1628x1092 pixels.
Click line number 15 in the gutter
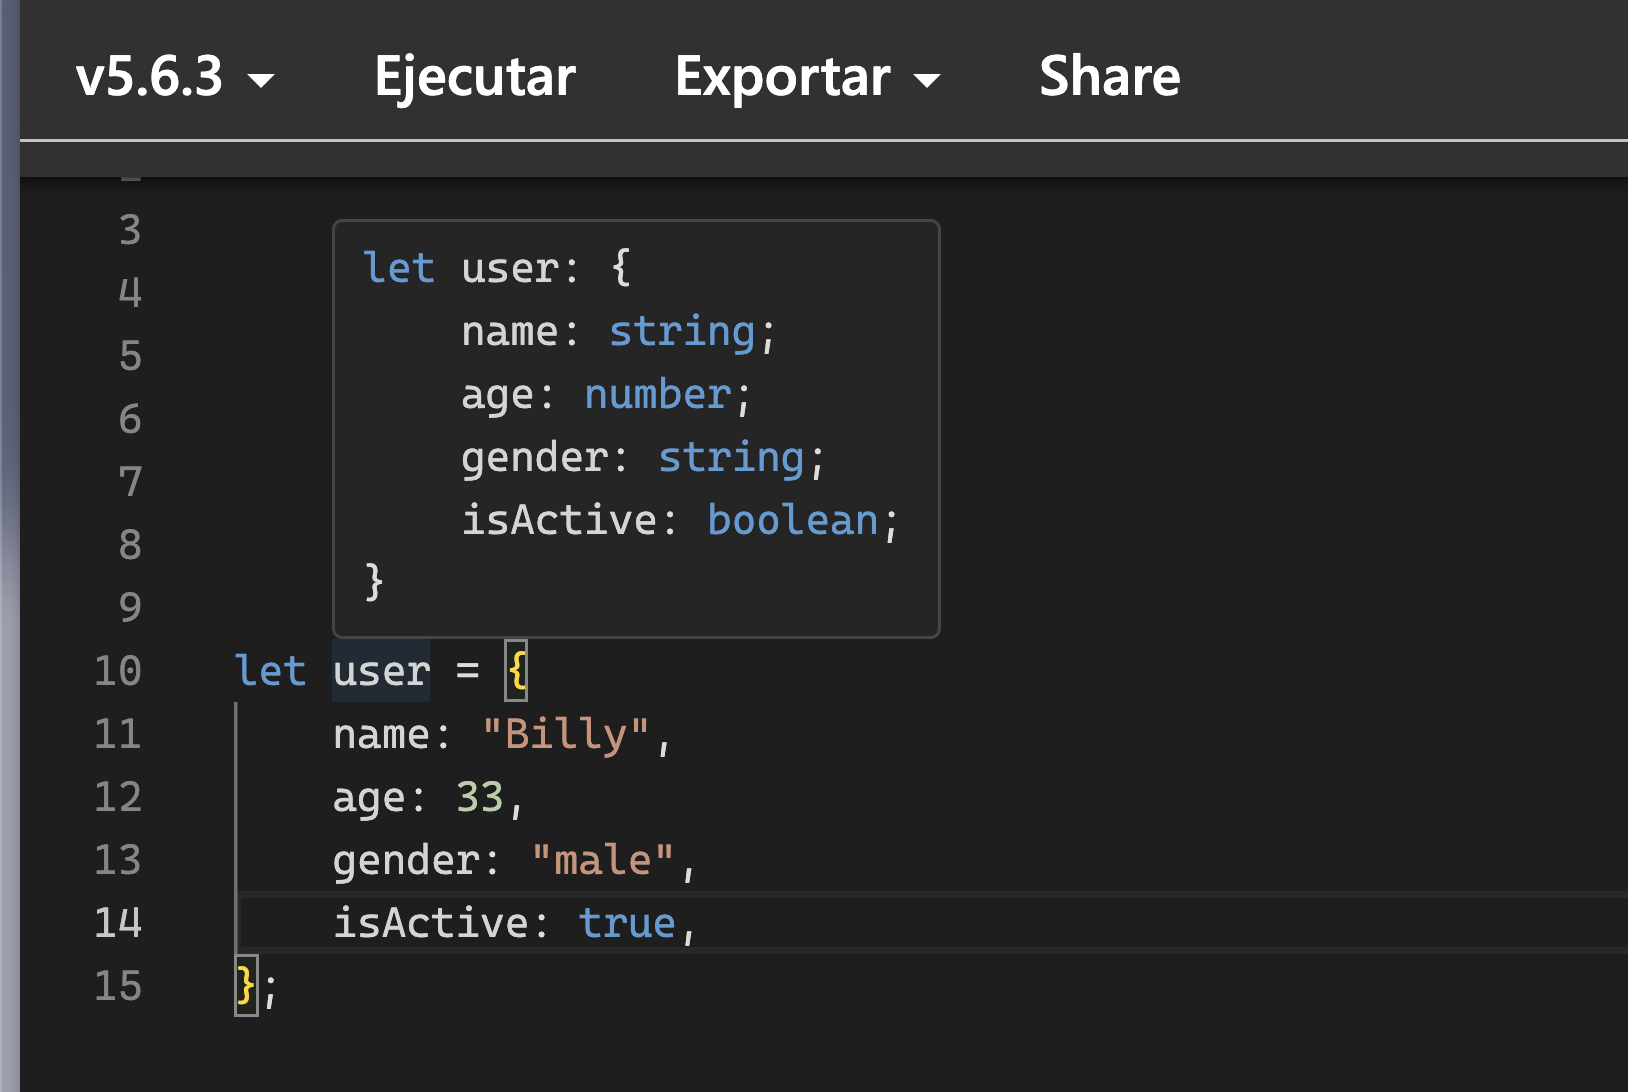pyautogui.click(x=118, y=986)
